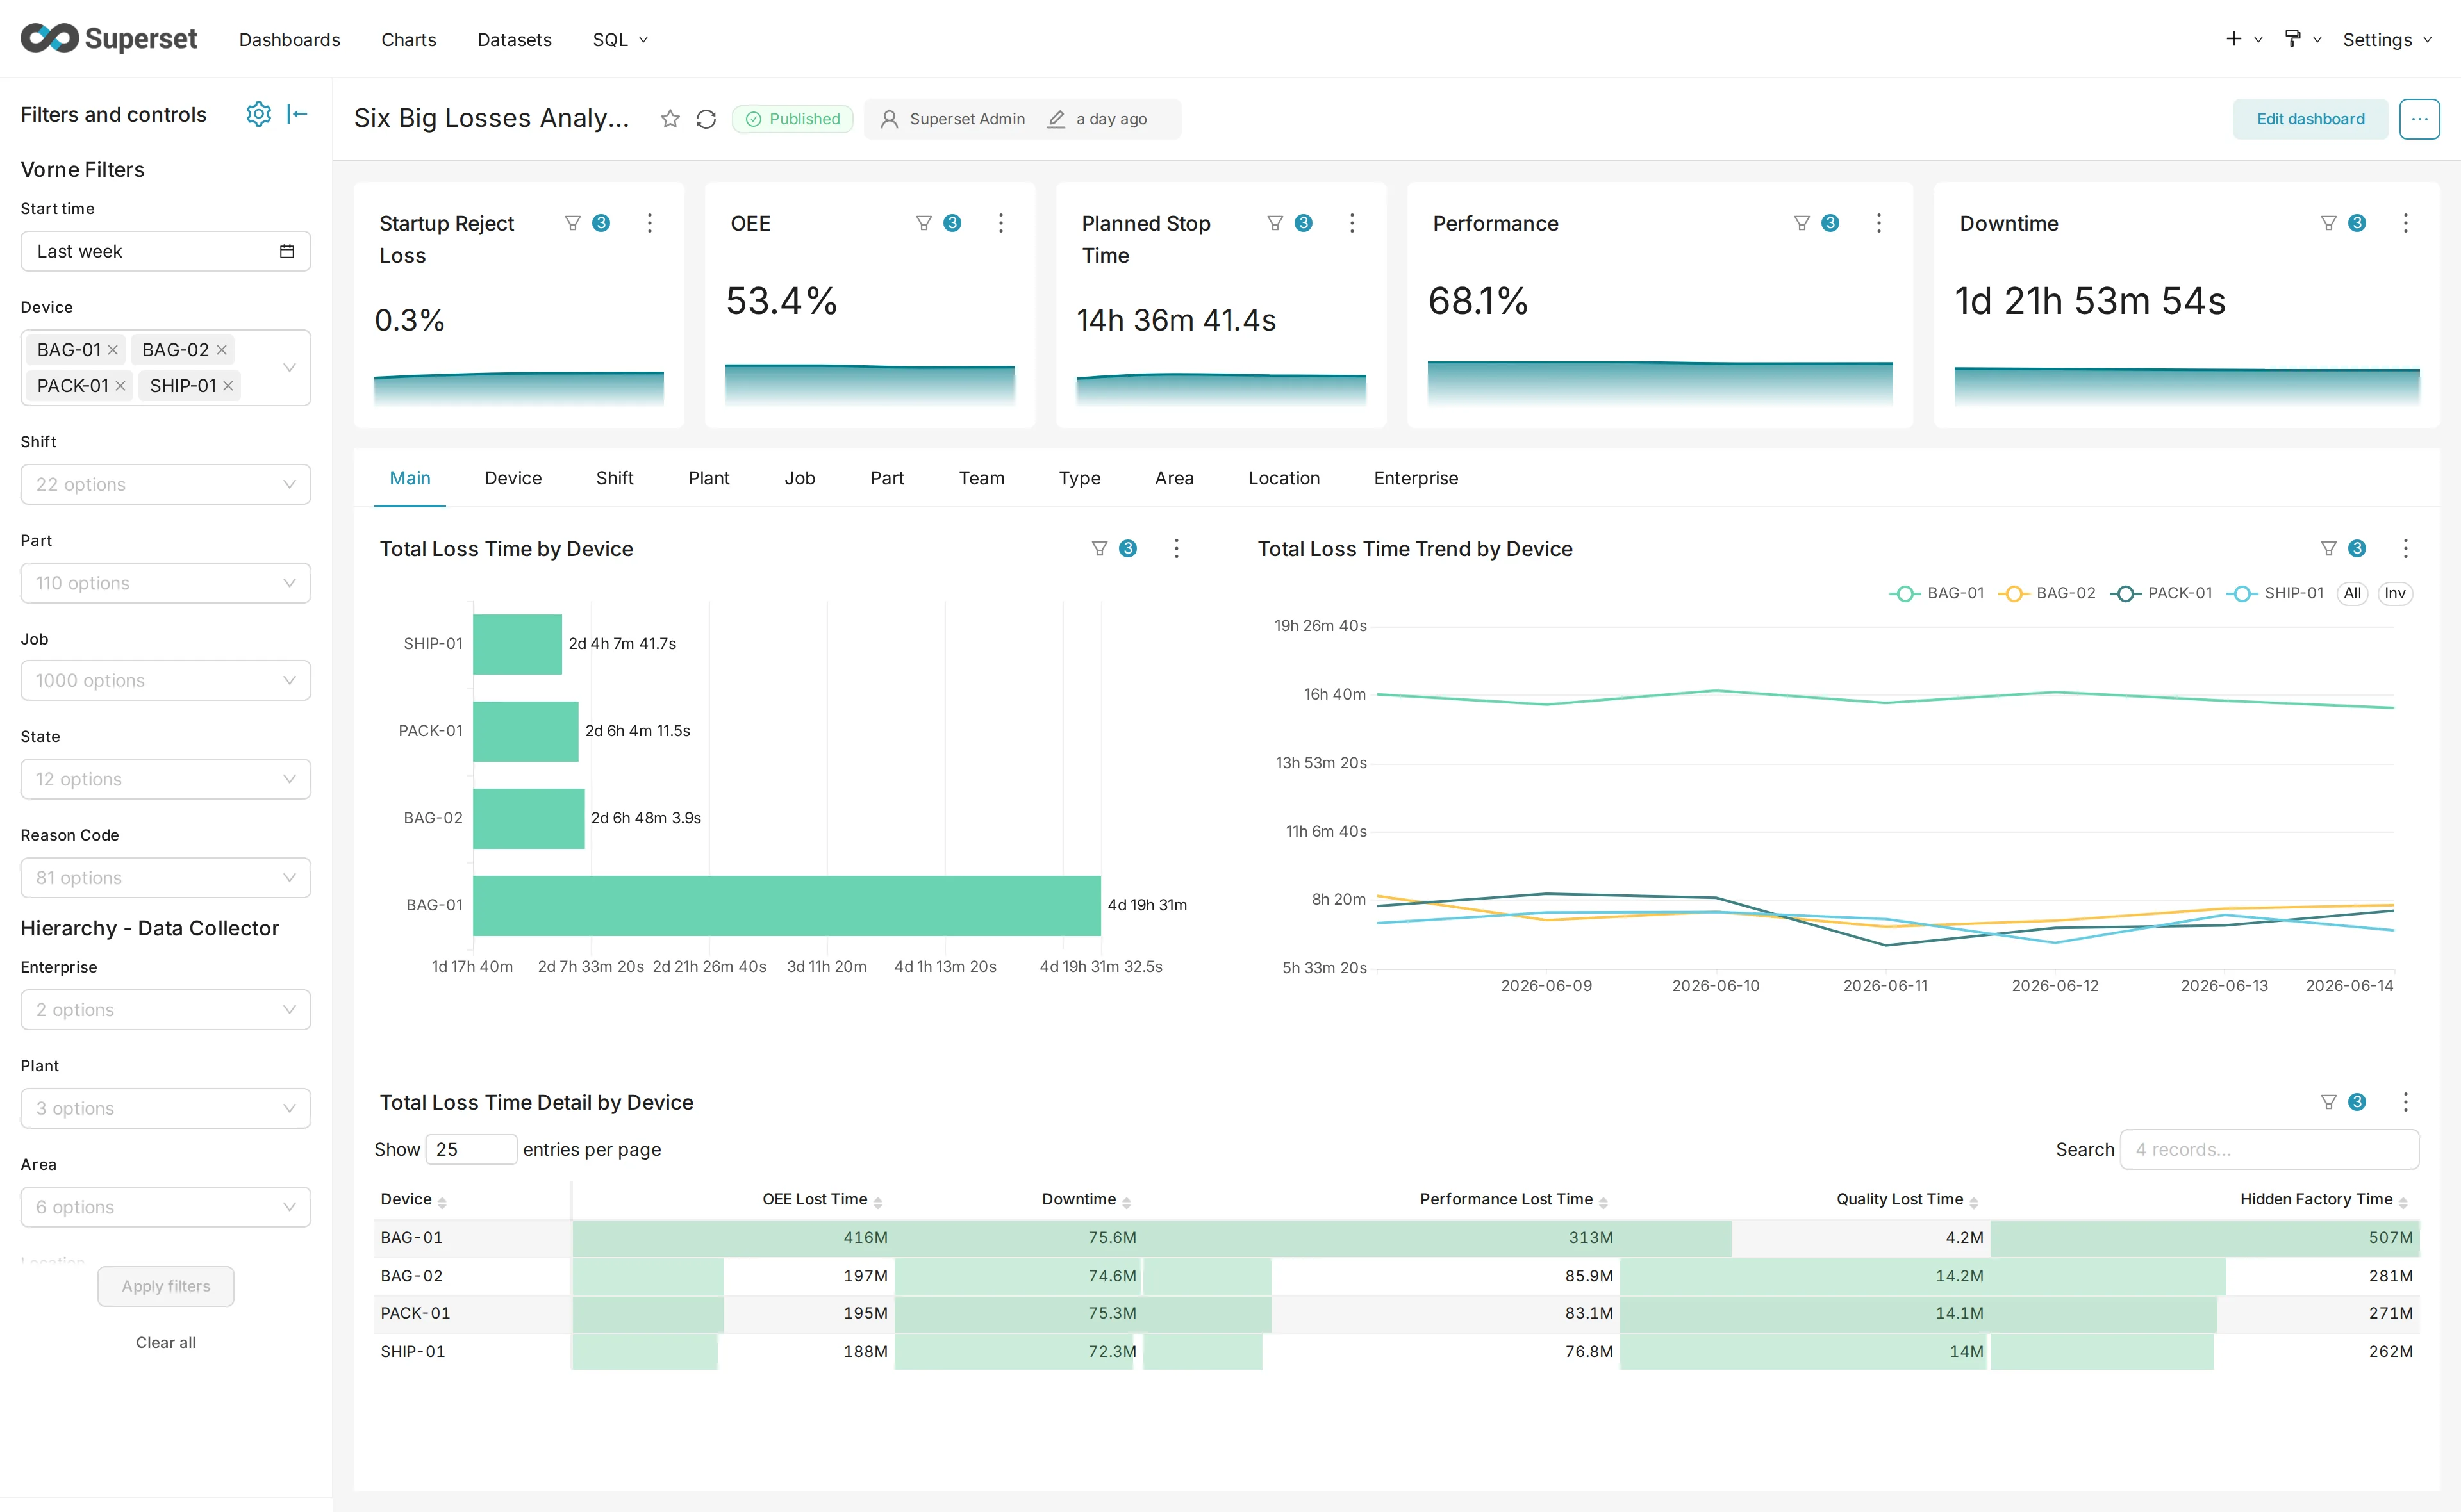This screenshot has height=1512, width=2461.
Task: Remove BAG-02 device tag
Action: coord(222,350)
